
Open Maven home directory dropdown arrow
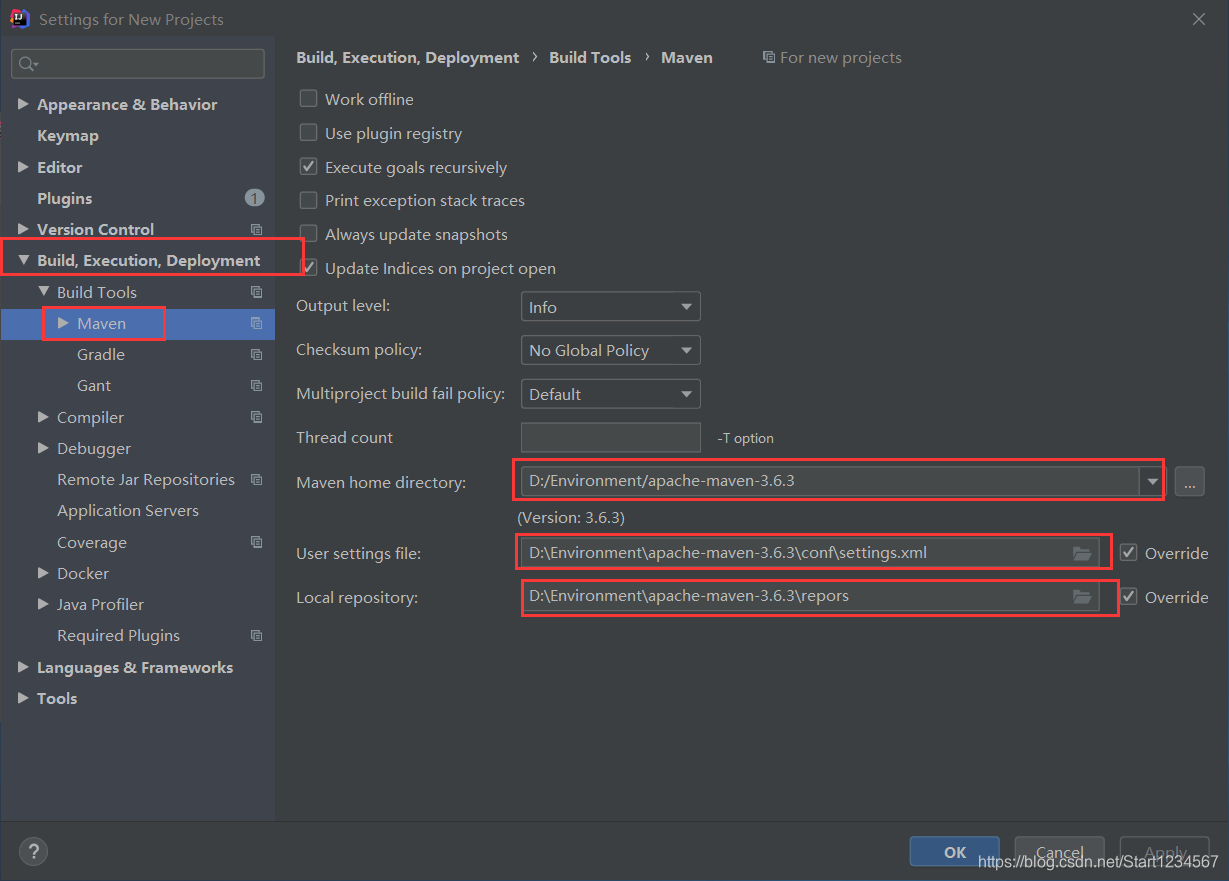point(1153,482)
